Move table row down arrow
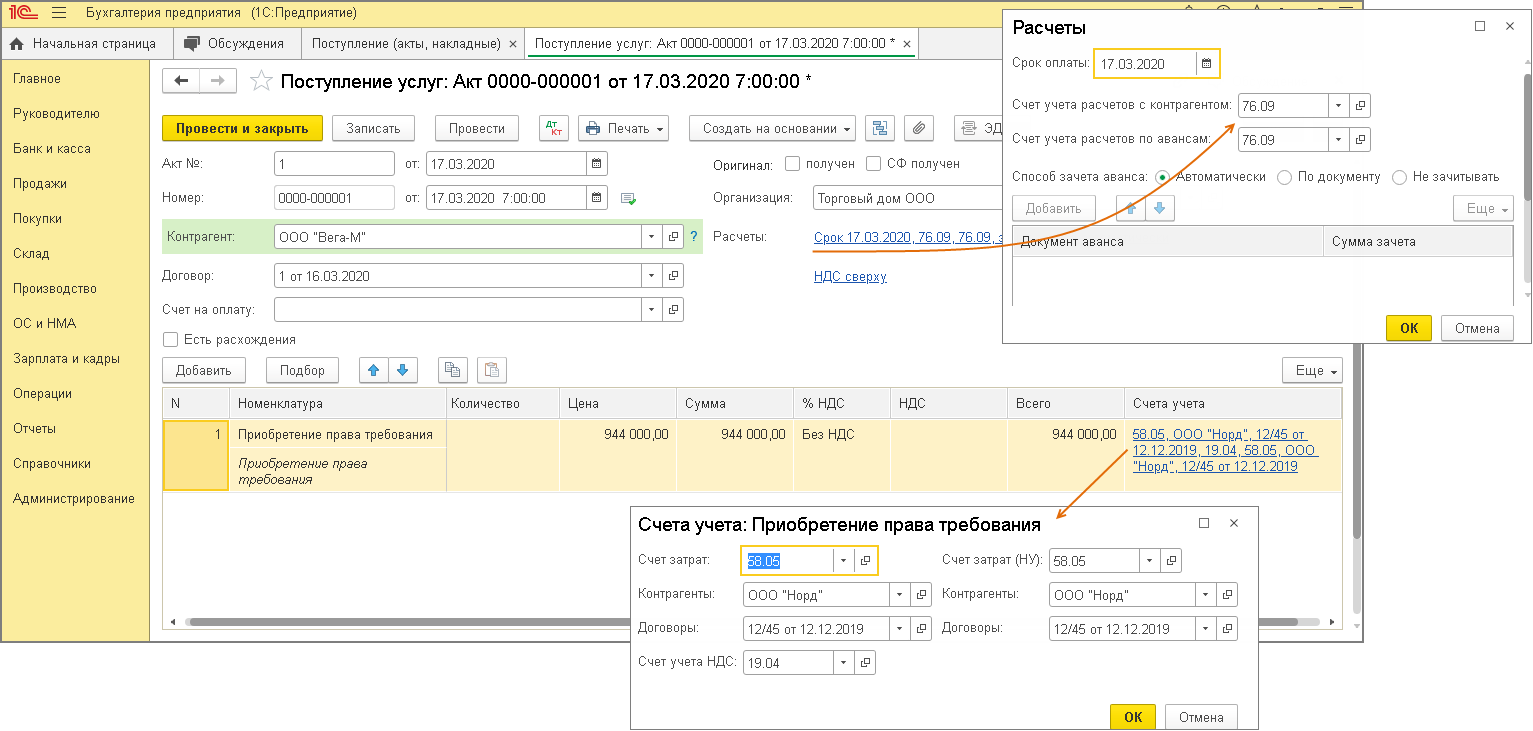 [403, 370]
